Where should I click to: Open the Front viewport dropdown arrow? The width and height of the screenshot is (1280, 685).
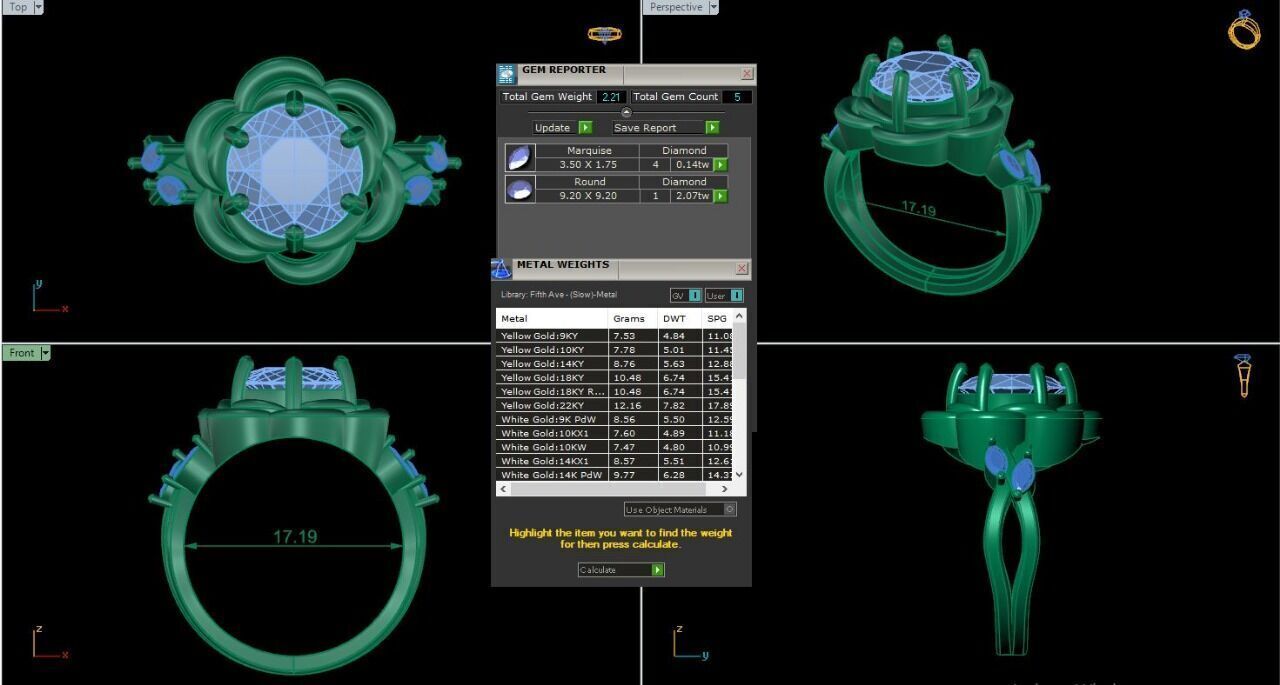[x=45, y=353]
